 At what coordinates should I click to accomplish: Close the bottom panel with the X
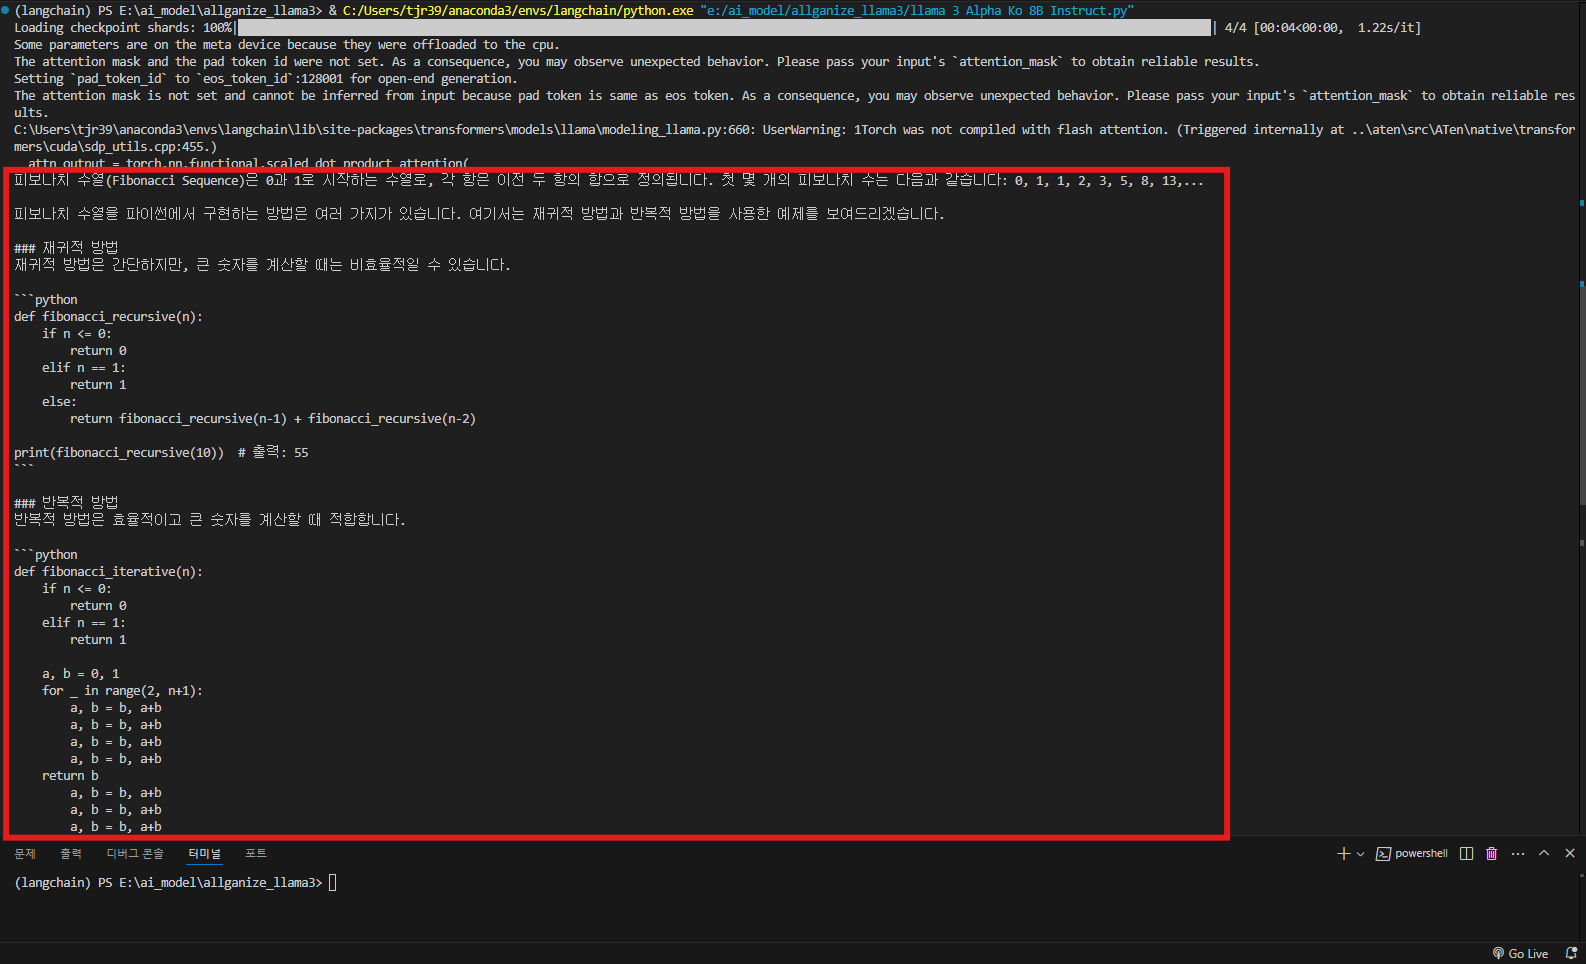pos(1570,853)
